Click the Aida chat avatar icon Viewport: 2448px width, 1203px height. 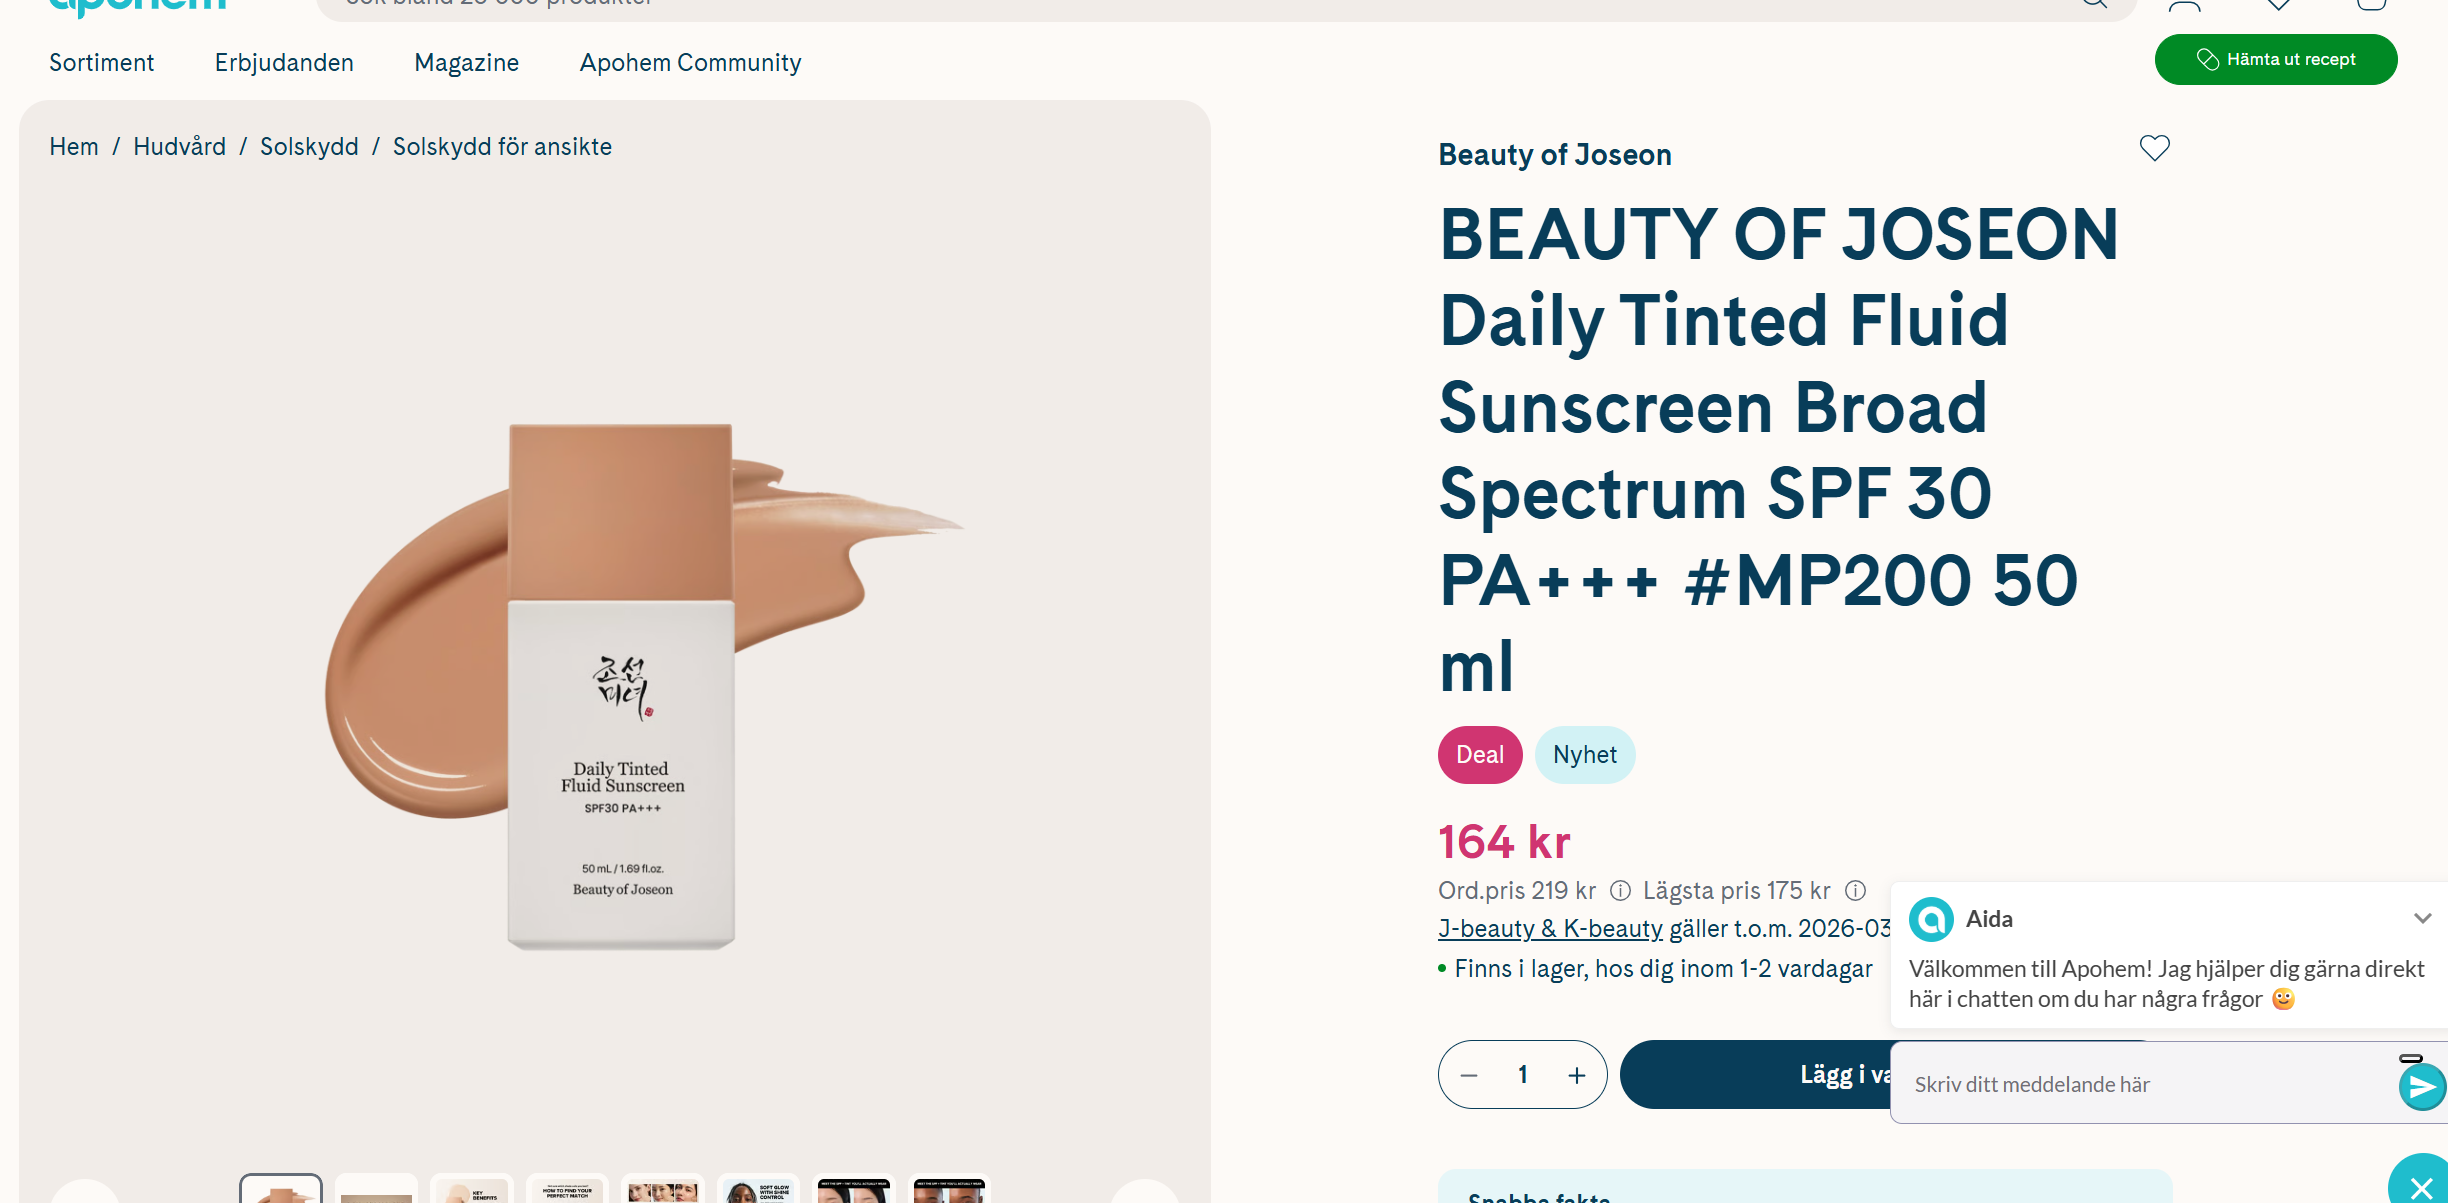point(1931,919)
